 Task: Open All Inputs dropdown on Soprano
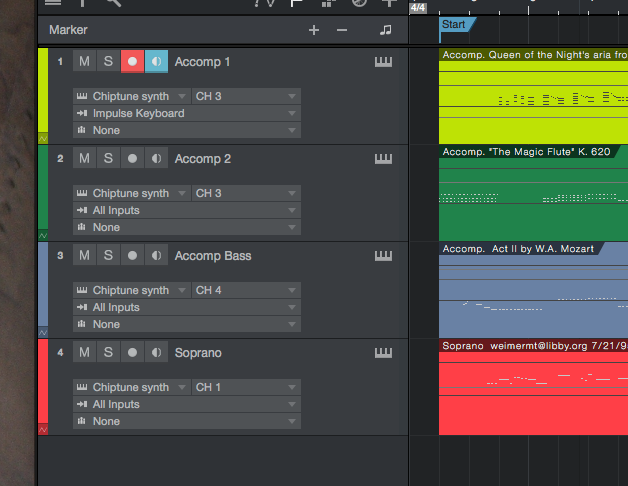point(187,404)
